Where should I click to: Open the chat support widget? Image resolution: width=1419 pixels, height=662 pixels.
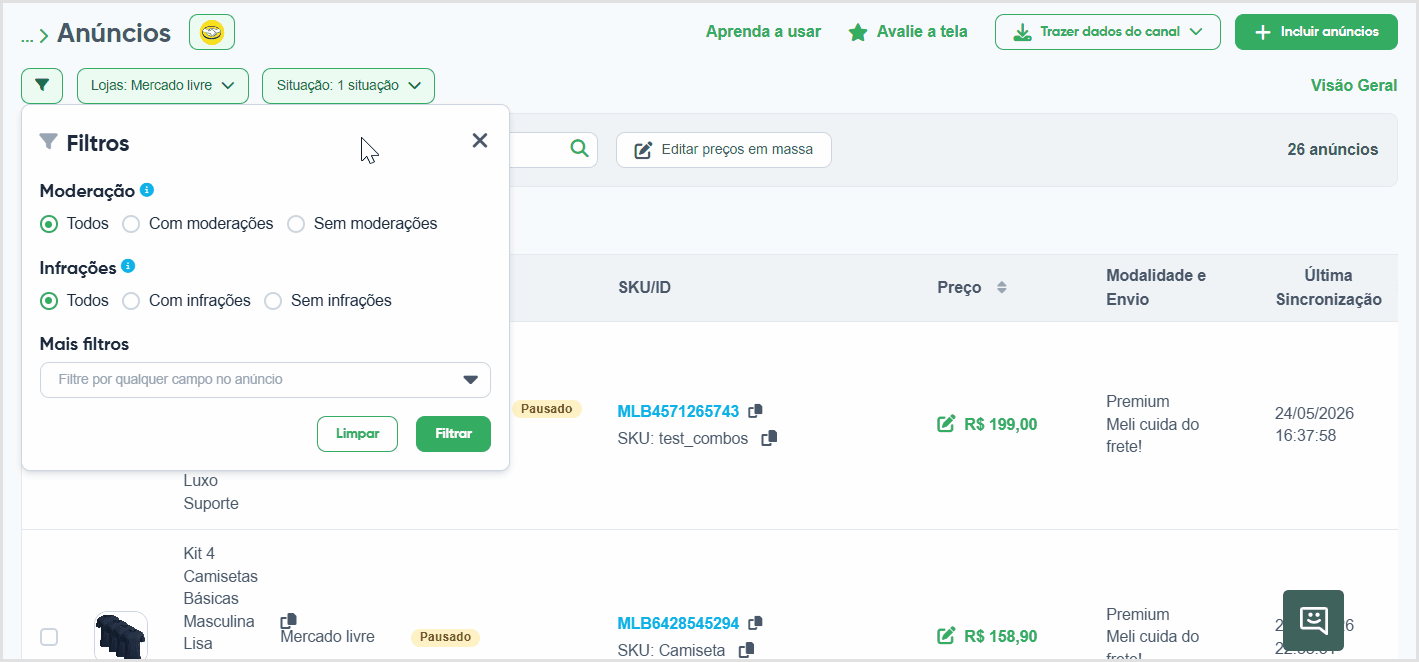pos(1313,620)
